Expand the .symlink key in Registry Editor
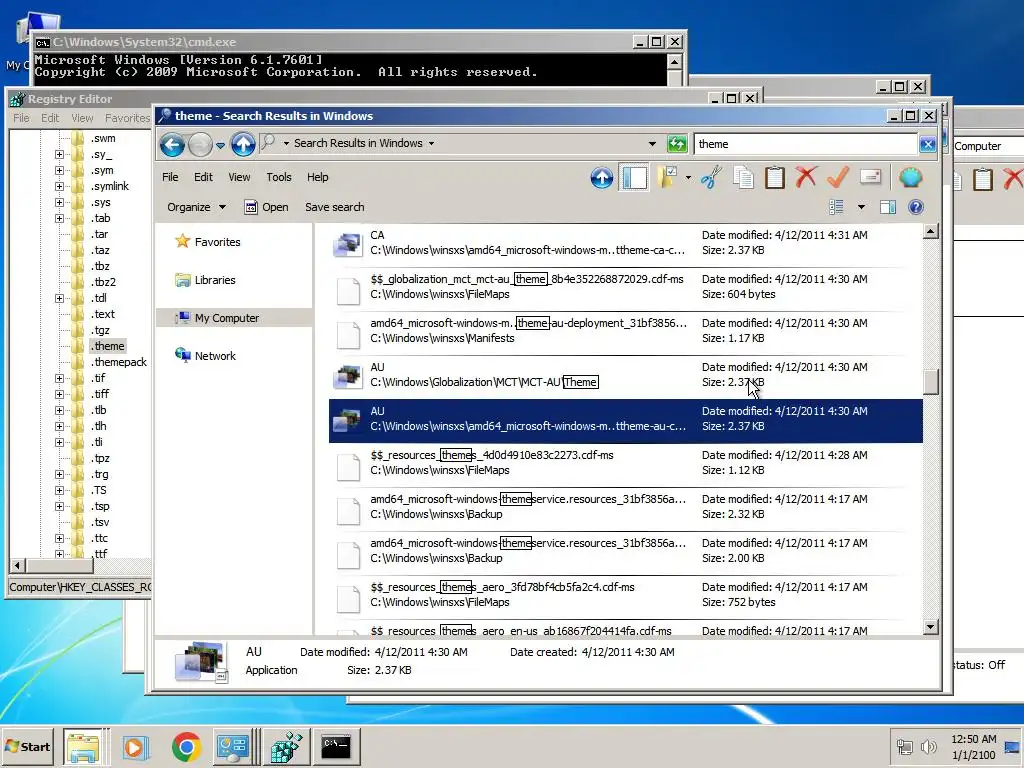This screenshot has height=768, width=1024. pyautogui.click(x=59, y=187)
